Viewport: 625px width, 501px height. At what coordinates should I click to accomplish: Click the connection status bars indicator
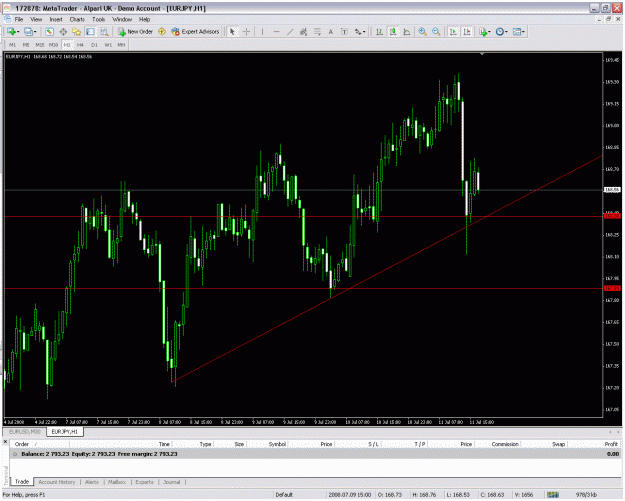click(x=553, y=495)
